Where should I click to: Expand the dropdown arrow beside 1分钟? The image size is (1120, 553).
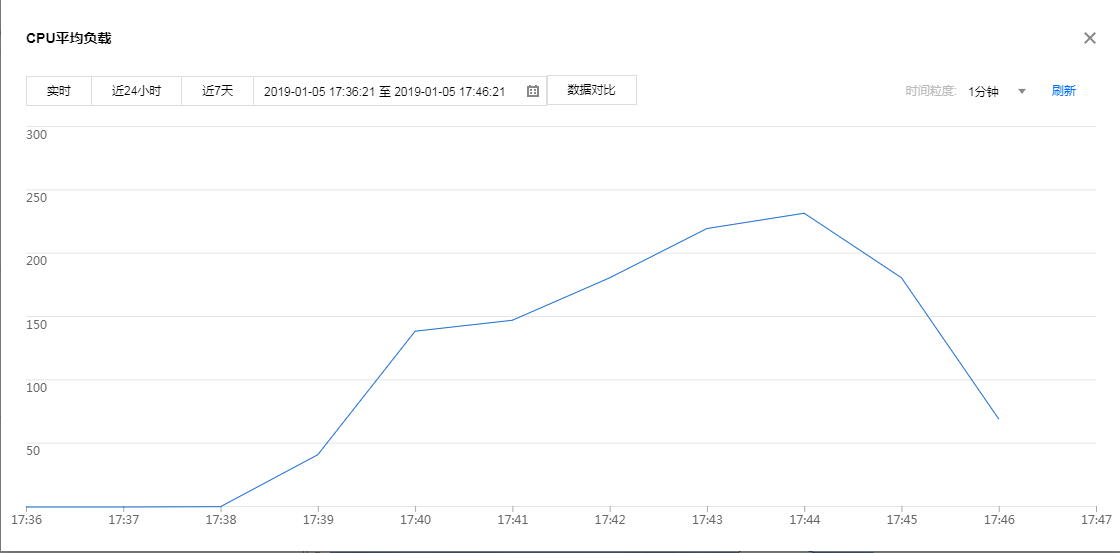click(x=1022, y=91)
